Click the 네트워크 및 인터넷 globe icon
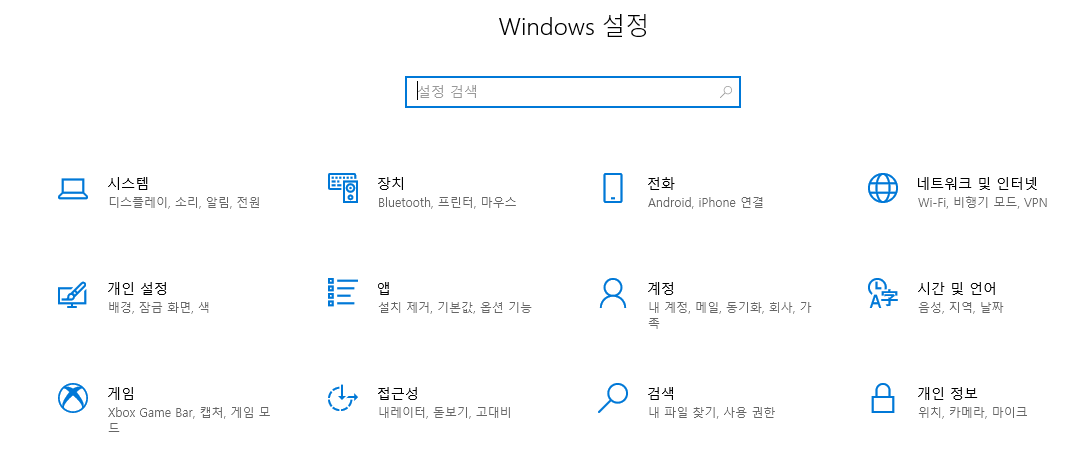The height and width of the screenshot is (450, 1086). [883, 188]
